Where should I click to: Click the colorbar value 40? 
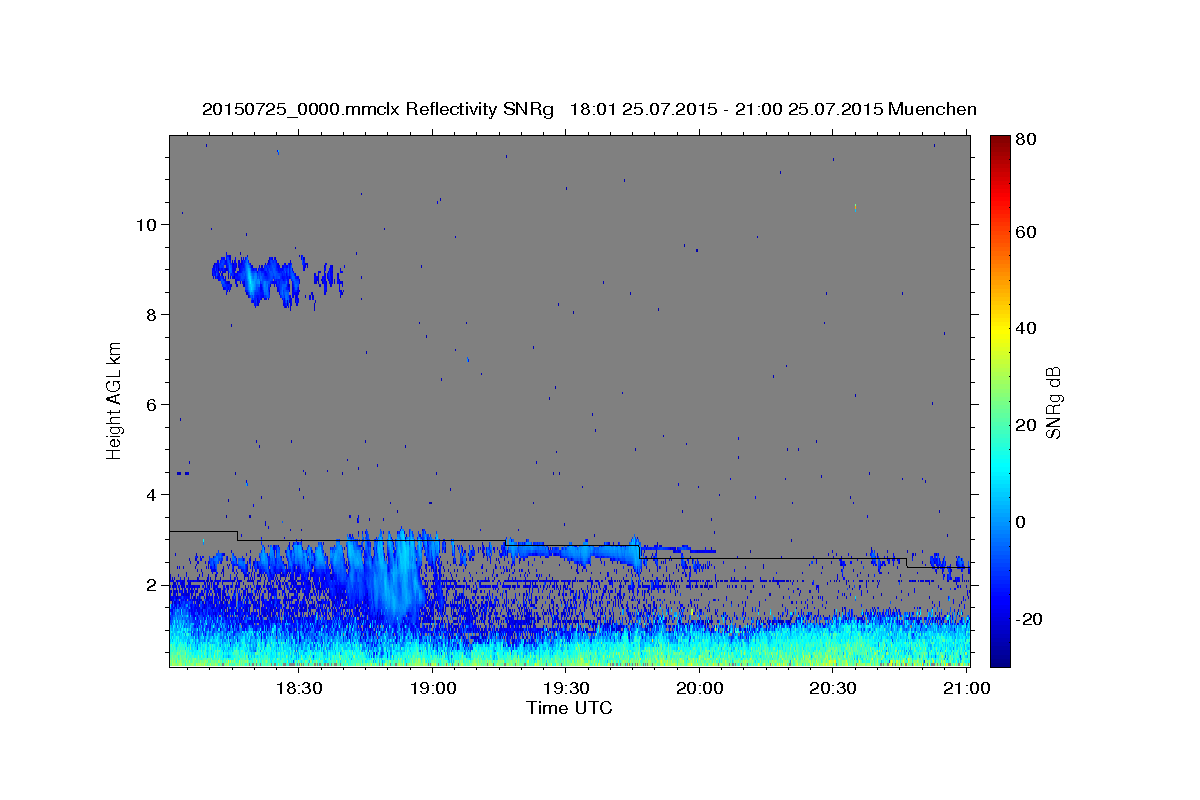(x=1028, y=328)
